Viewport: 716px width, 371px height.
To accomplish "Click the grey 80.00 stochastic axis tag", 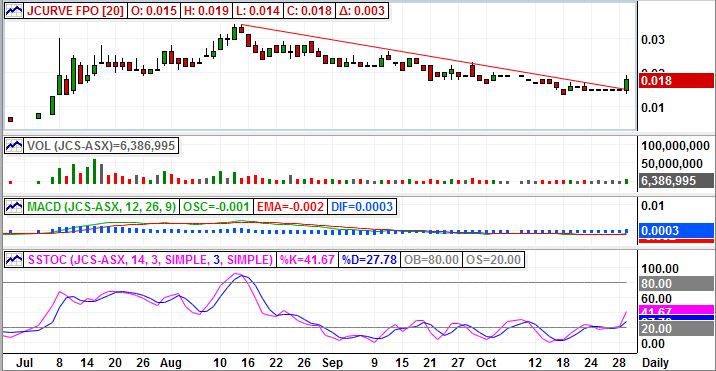I will tap(676, 283).
